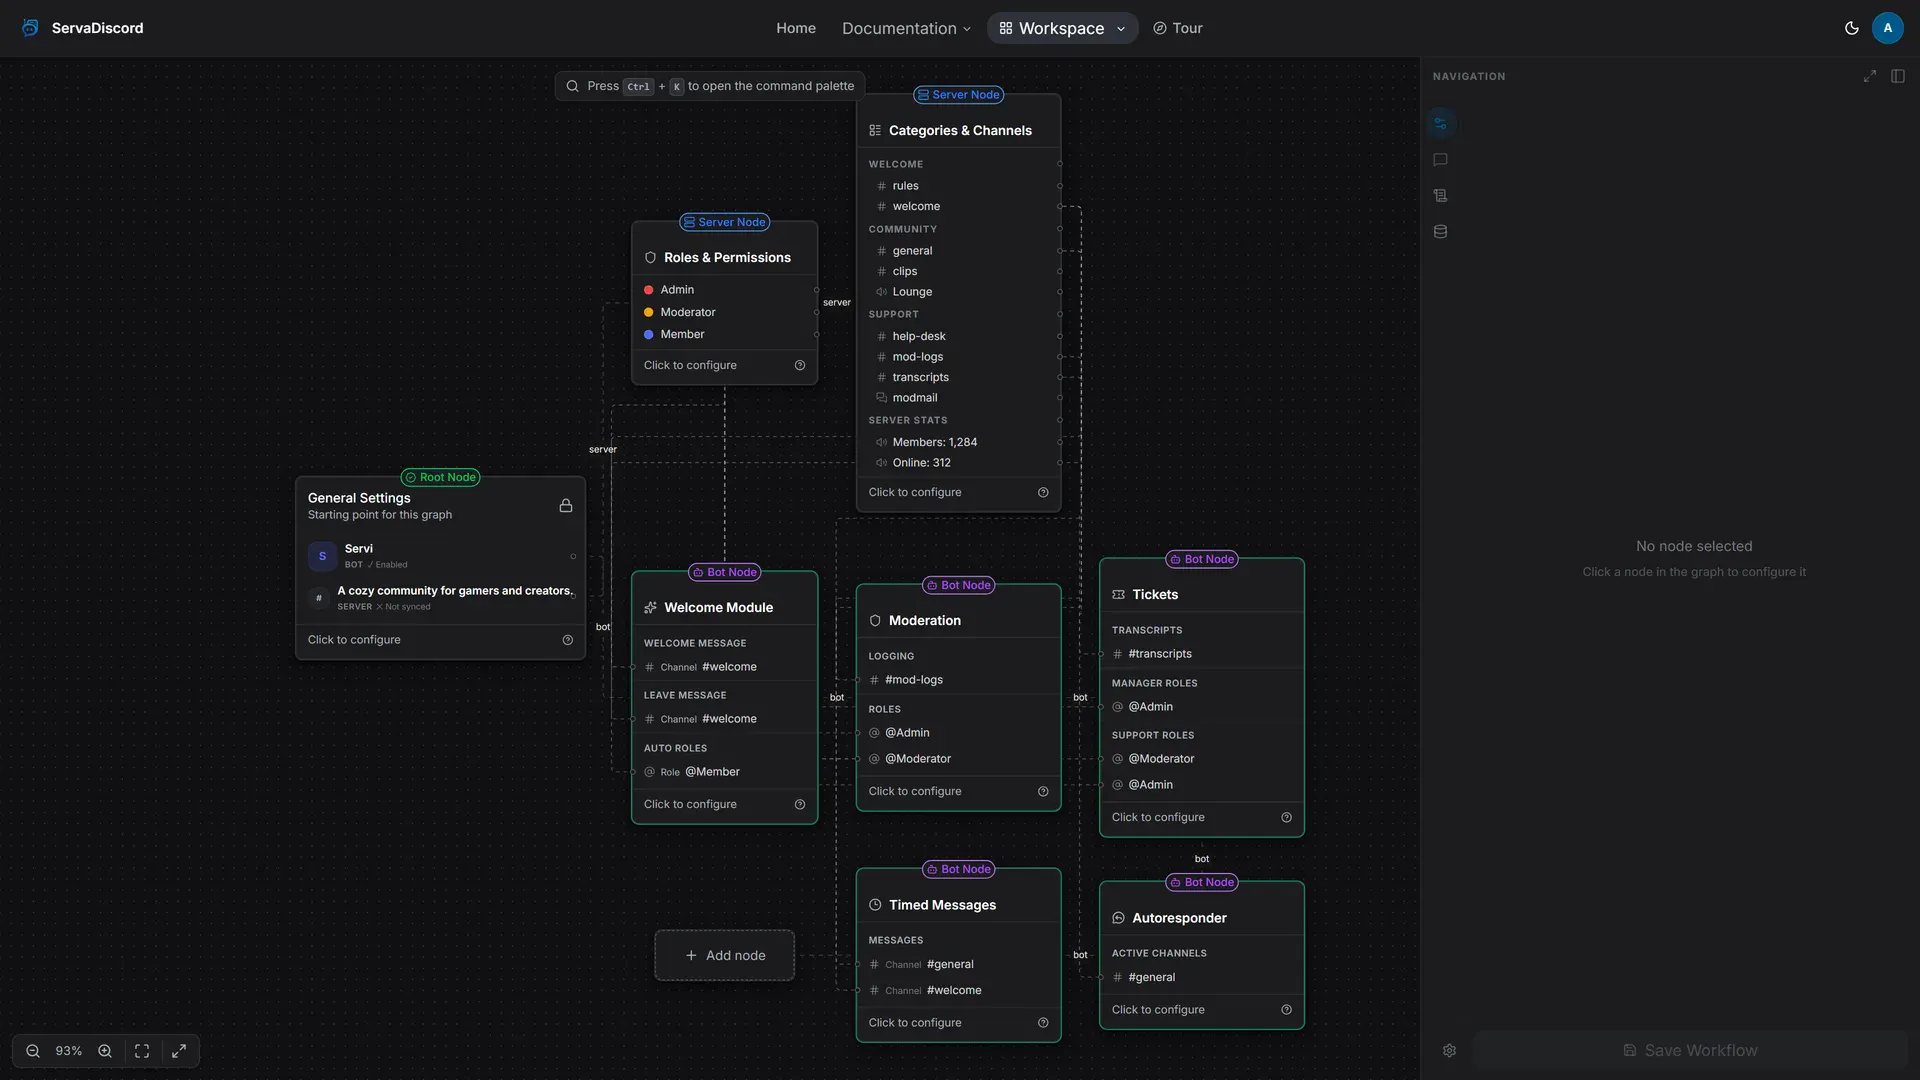
Task: Open the database sidebar icon
Action: tap(1440, 232)
